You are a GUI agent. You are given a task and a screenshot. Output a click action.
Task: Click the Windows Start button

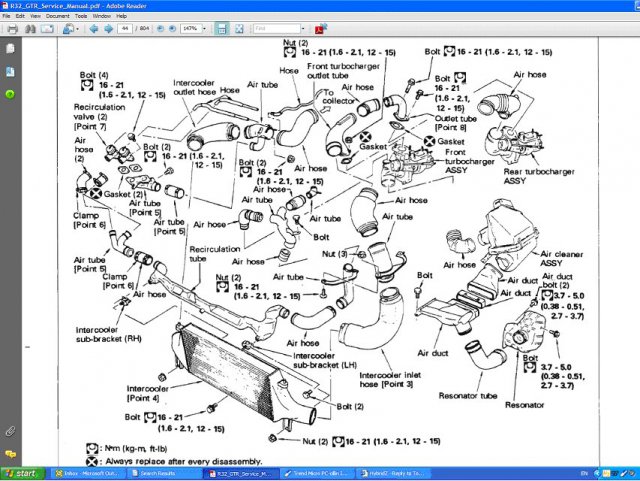pos(20,473)
